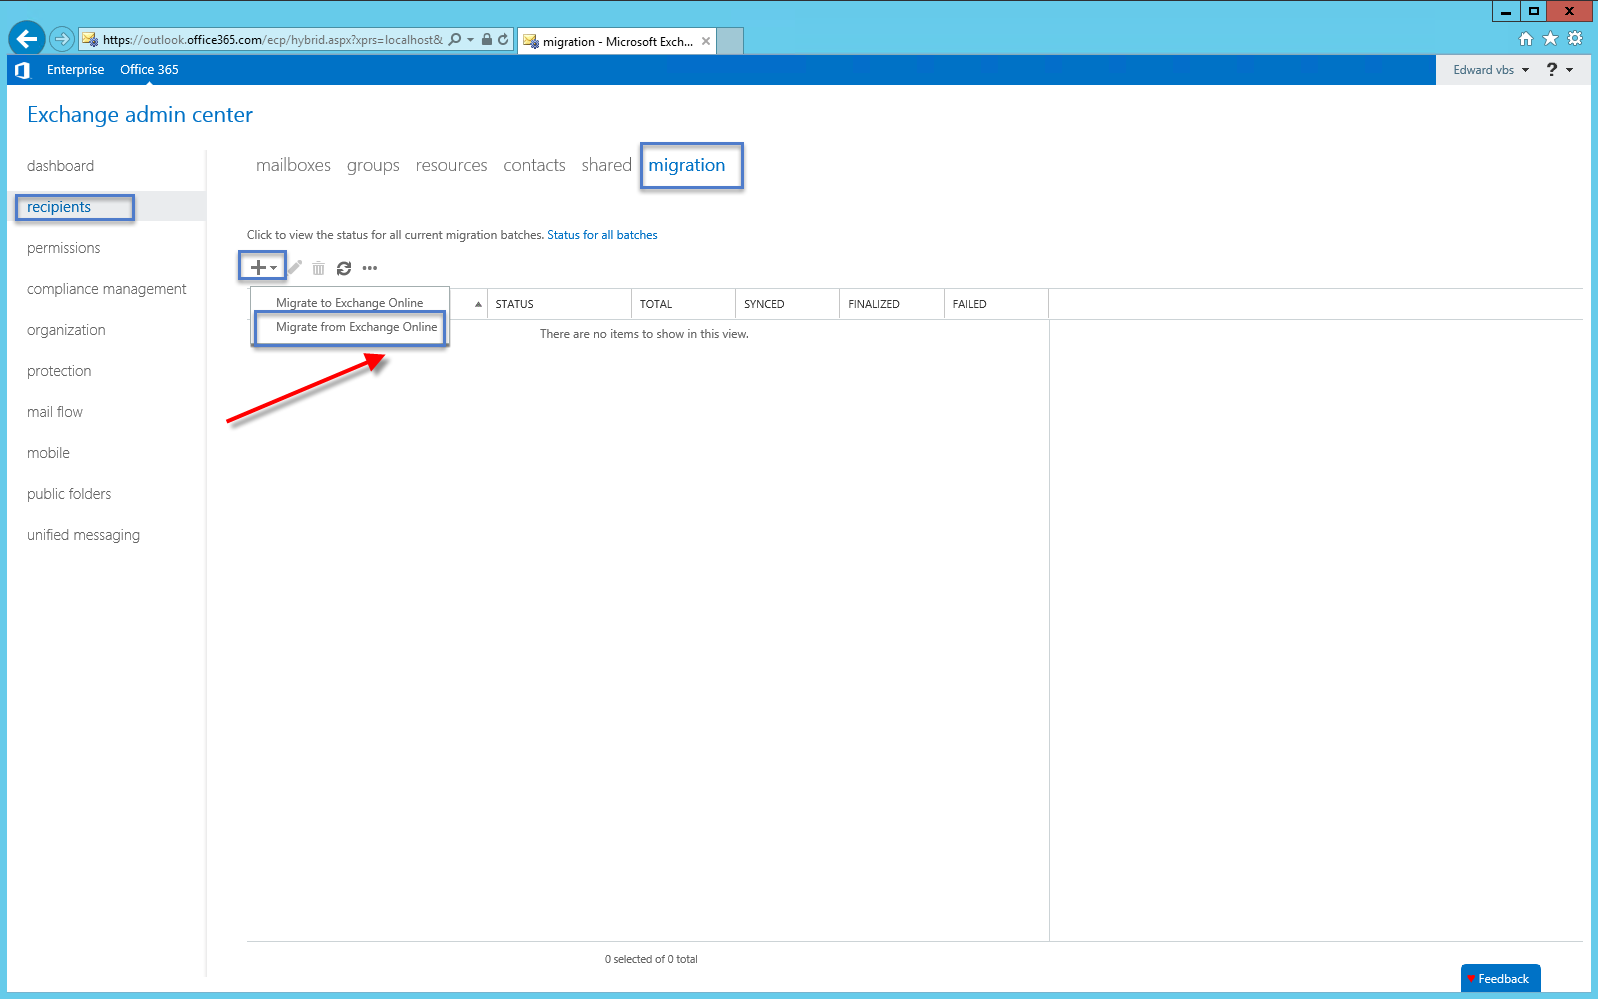Refresh the migration batch list
1598x999 pixels.
click(344, 268)
